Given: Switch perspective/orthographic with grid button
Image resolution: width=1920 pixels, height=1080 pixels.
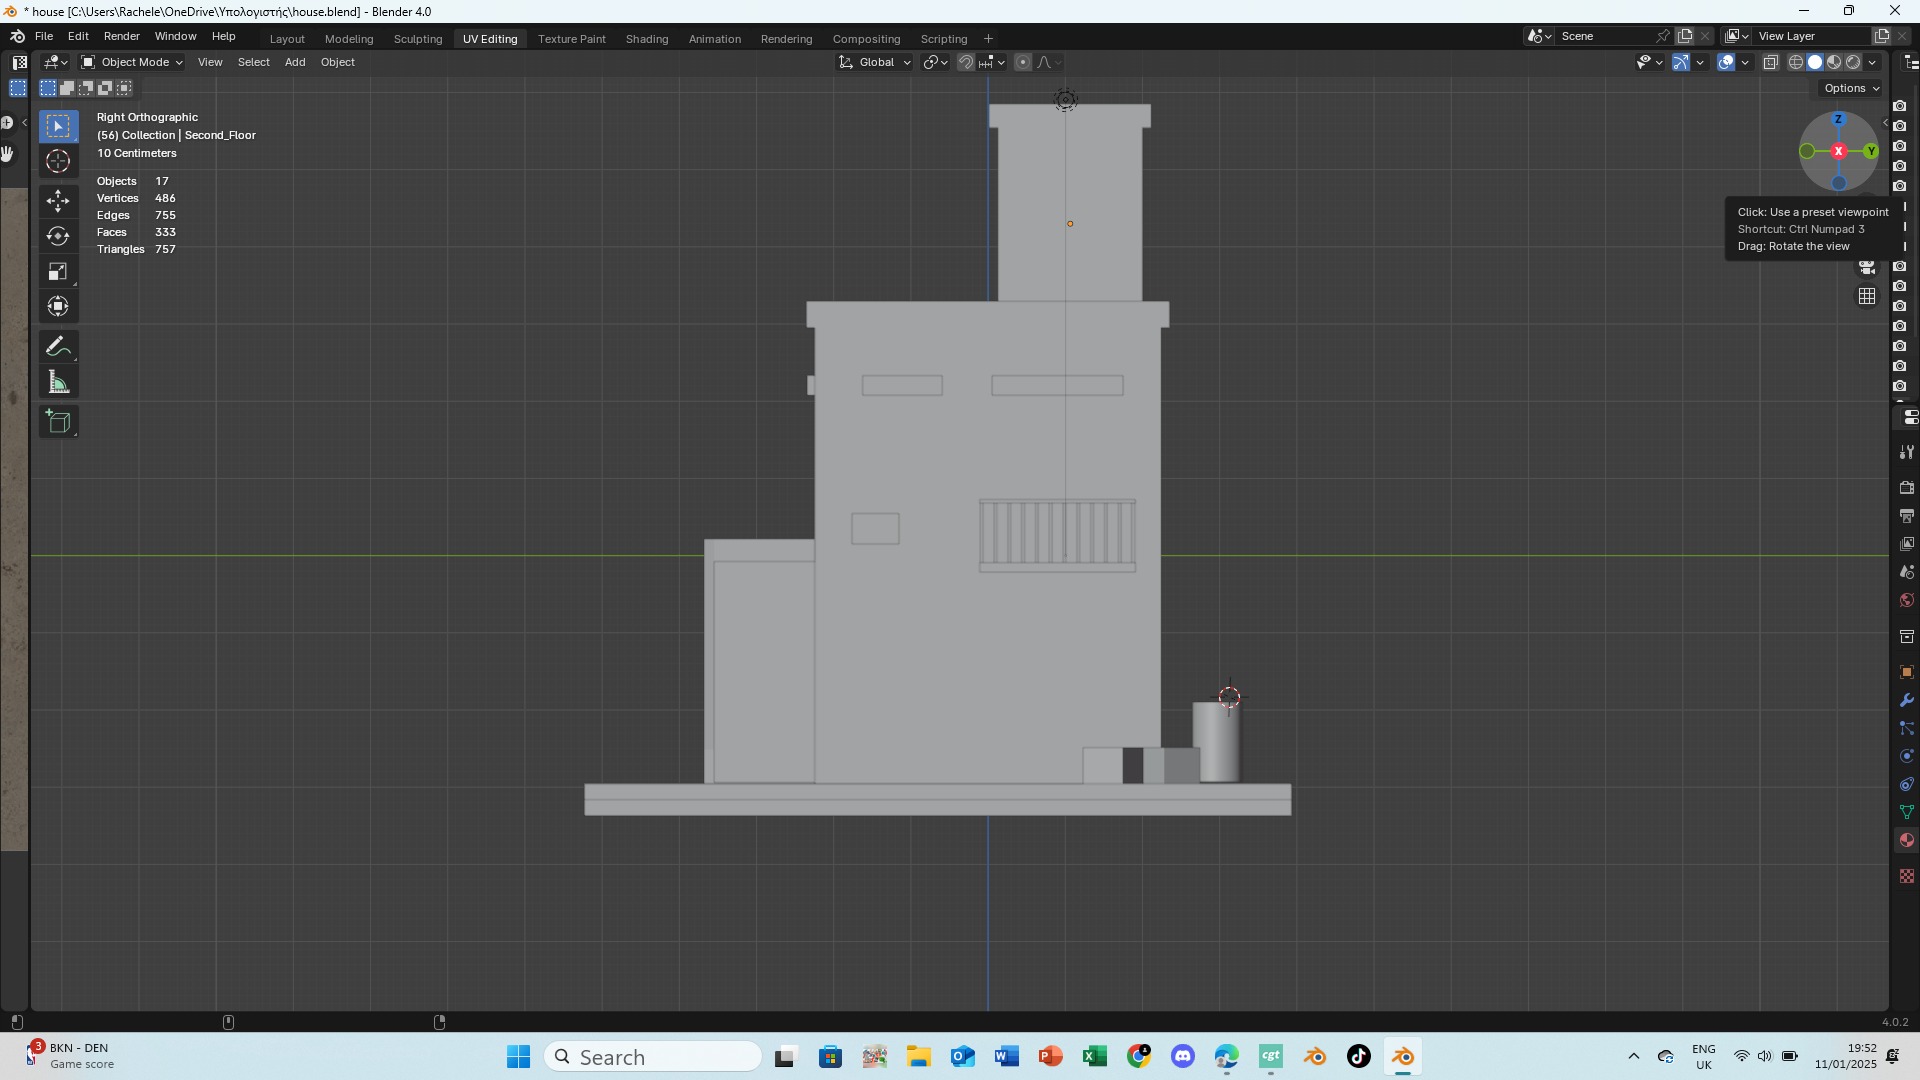Looking at the screenshot, I should click(1867, 297).
